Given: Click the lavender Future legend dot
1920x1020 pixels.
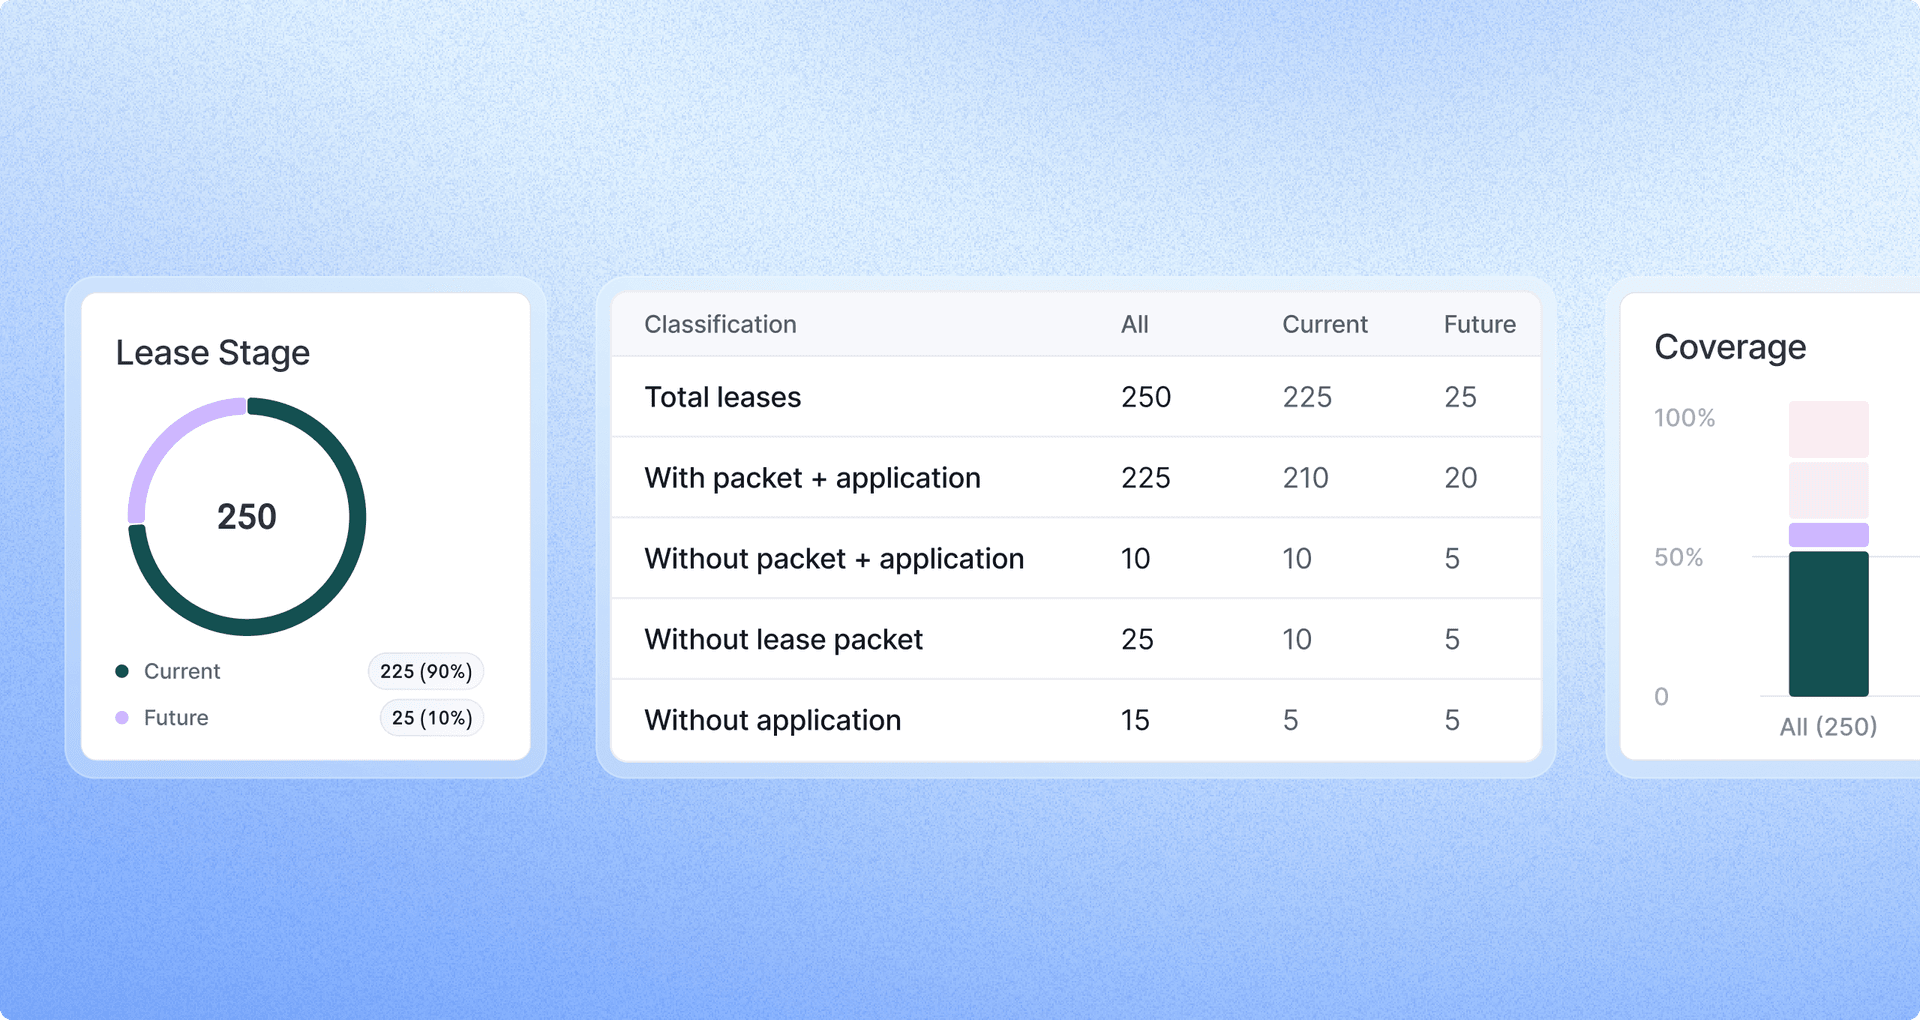Looking at the screenshot, I should [122, 718].
